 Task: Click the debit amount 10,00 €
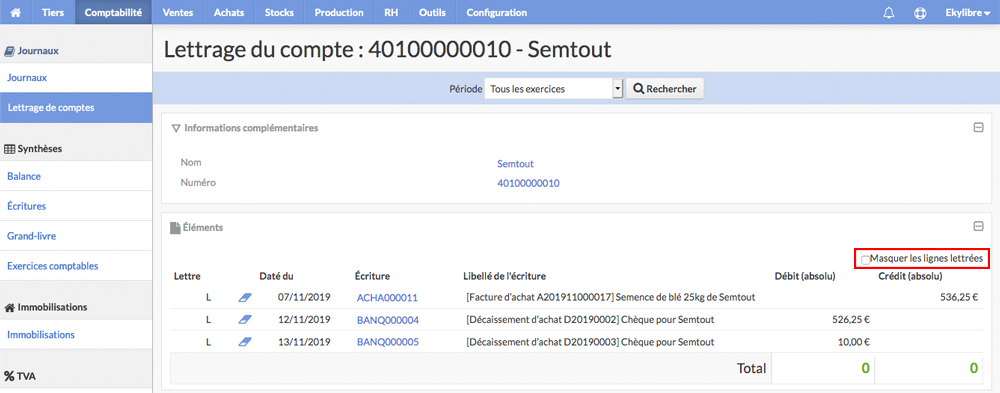click(855, 342)
